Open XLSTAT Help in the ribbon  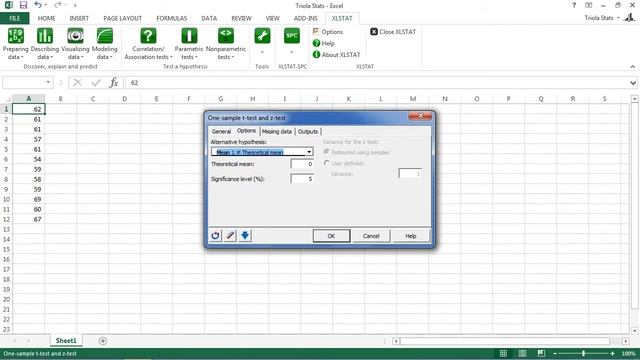(324, 43)
